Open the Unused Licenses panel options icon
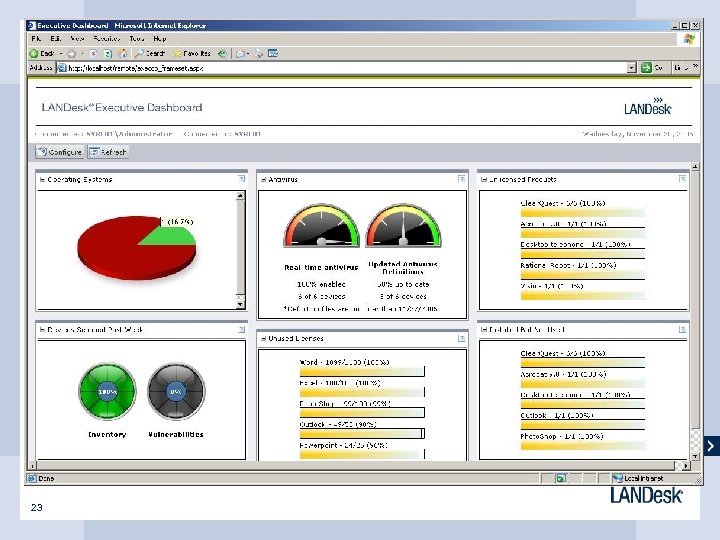 click(x=461, y=338)
